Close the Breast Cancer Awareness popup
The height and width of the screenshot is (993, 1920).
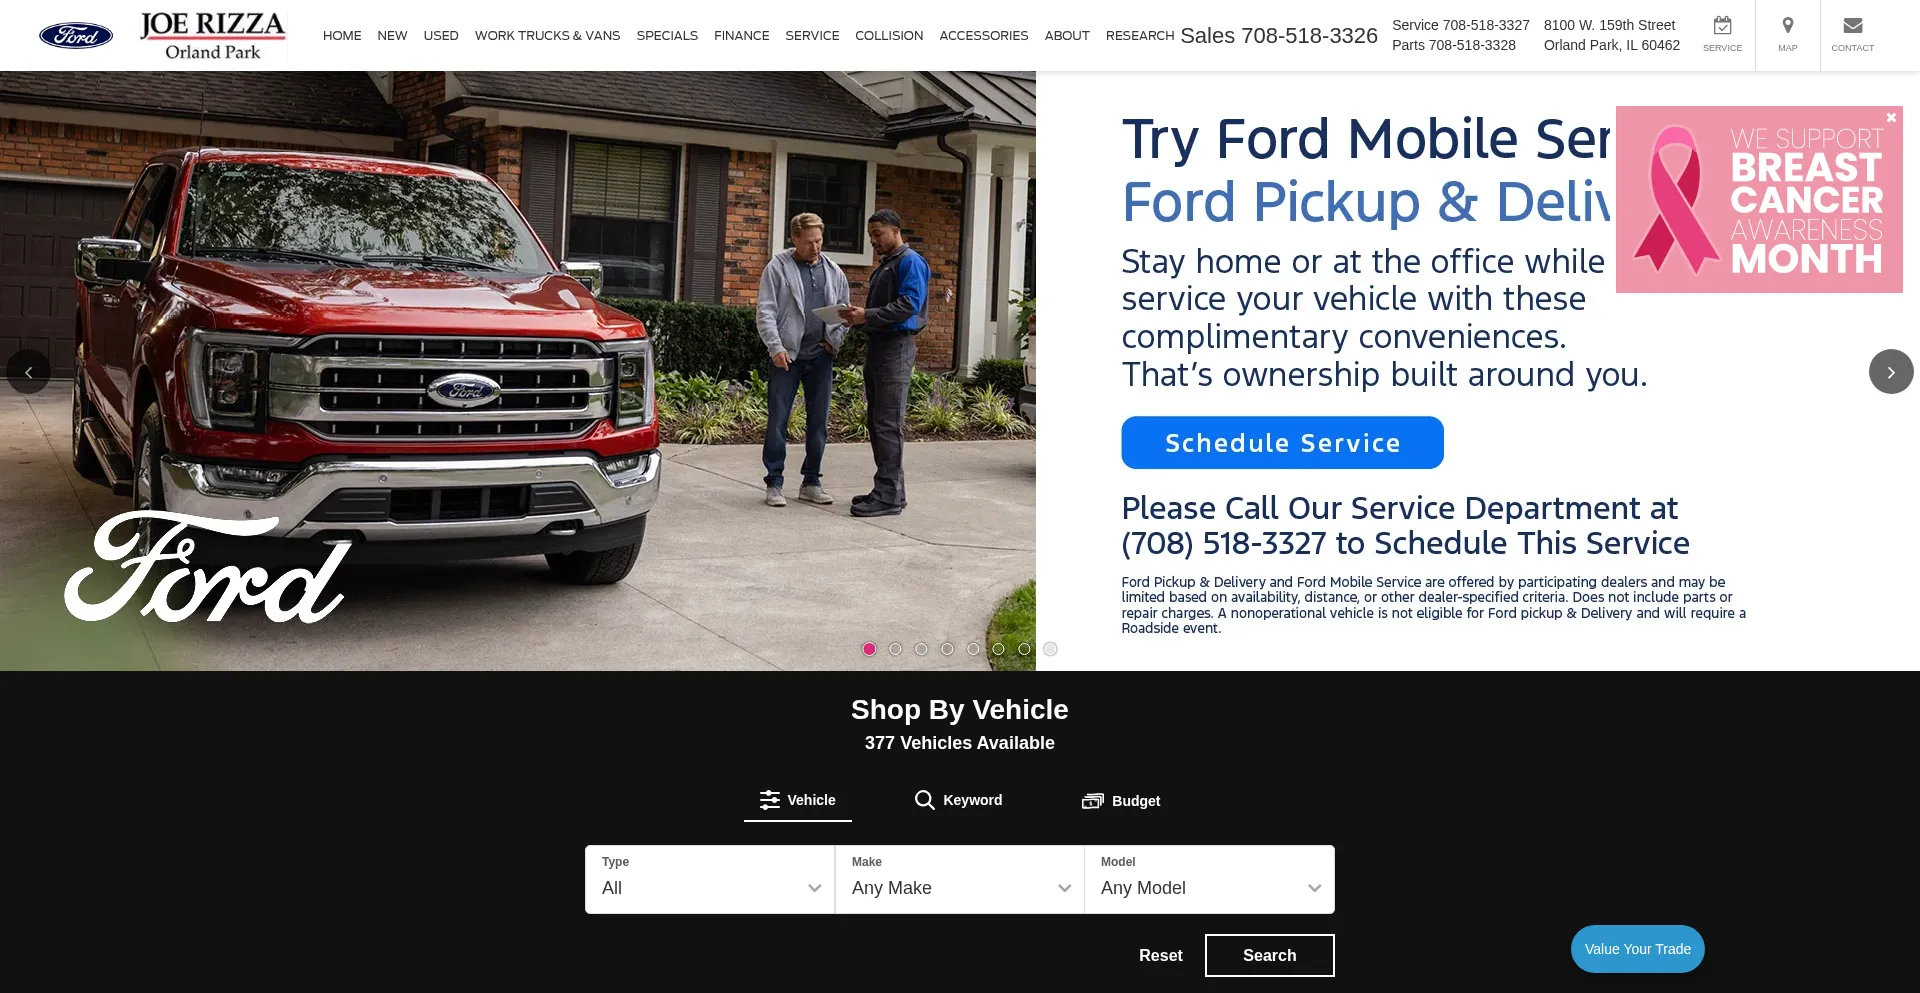click(x=1891, y=117)
